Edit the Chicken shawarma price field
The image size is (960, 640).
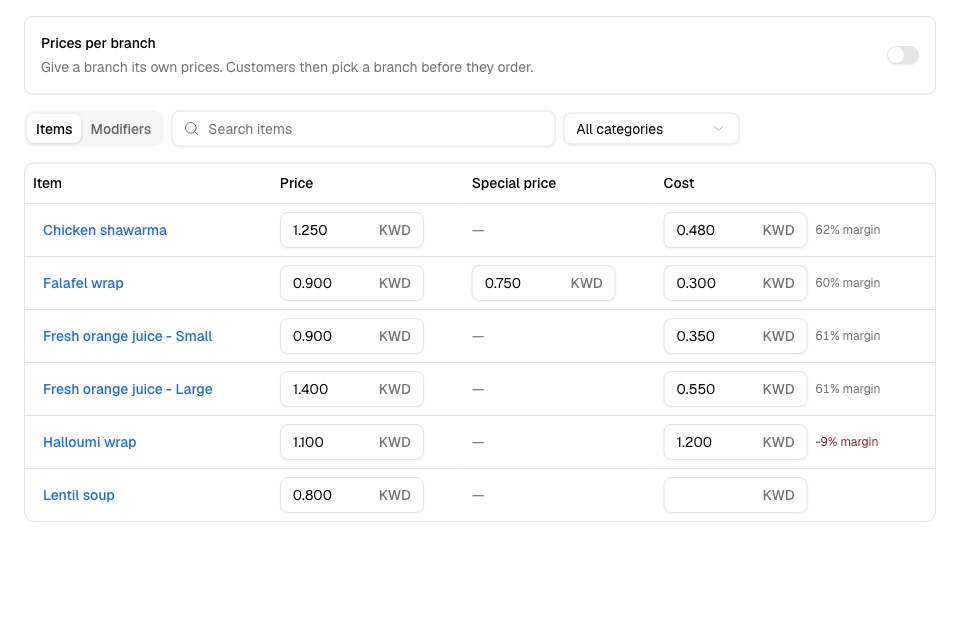point(351,230)
